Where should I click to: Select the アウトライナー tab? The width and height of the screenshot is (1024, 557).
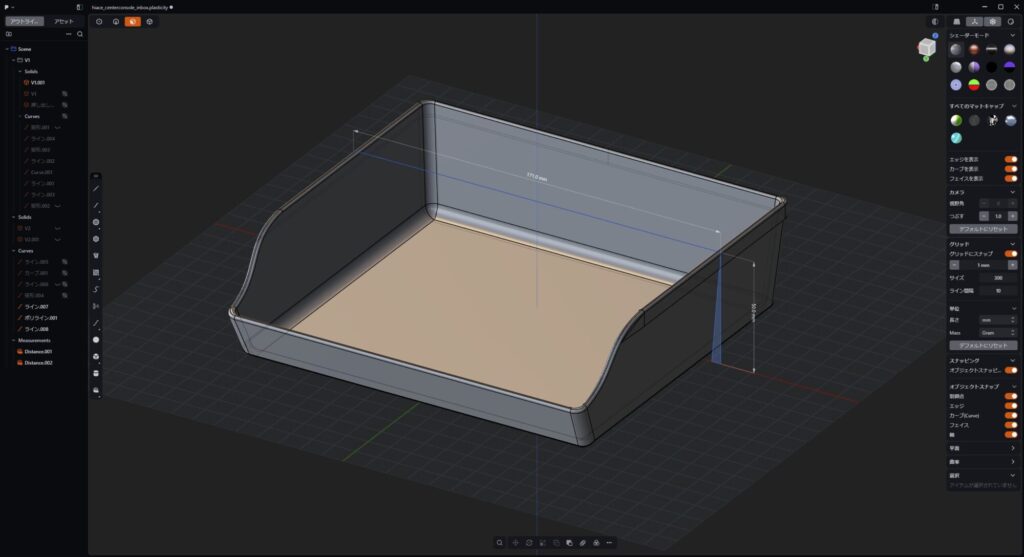pos(25,21)
